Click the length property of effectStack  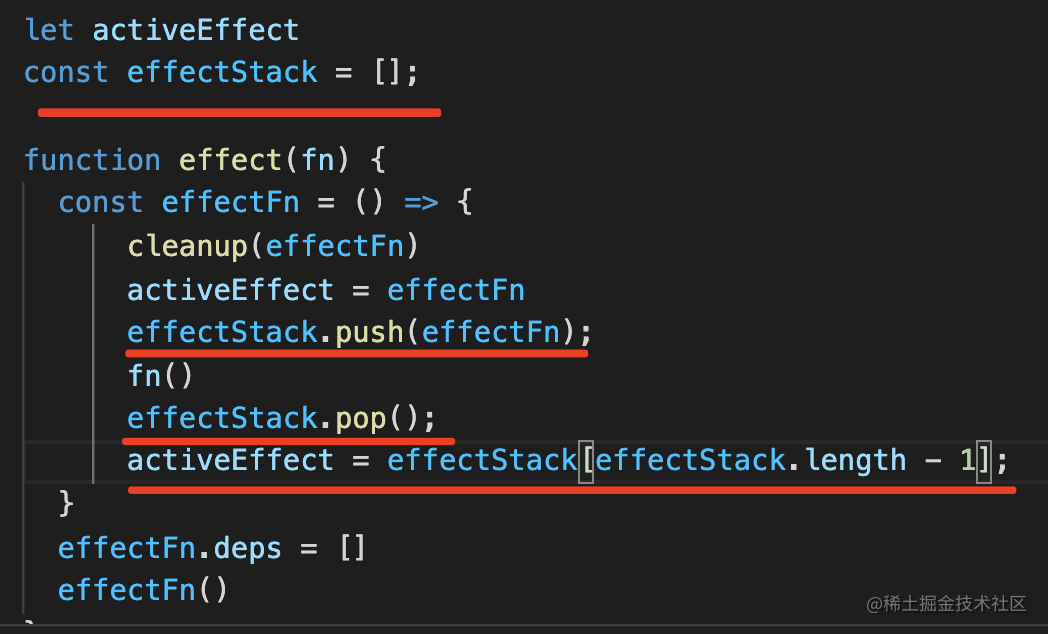(856, 460)
